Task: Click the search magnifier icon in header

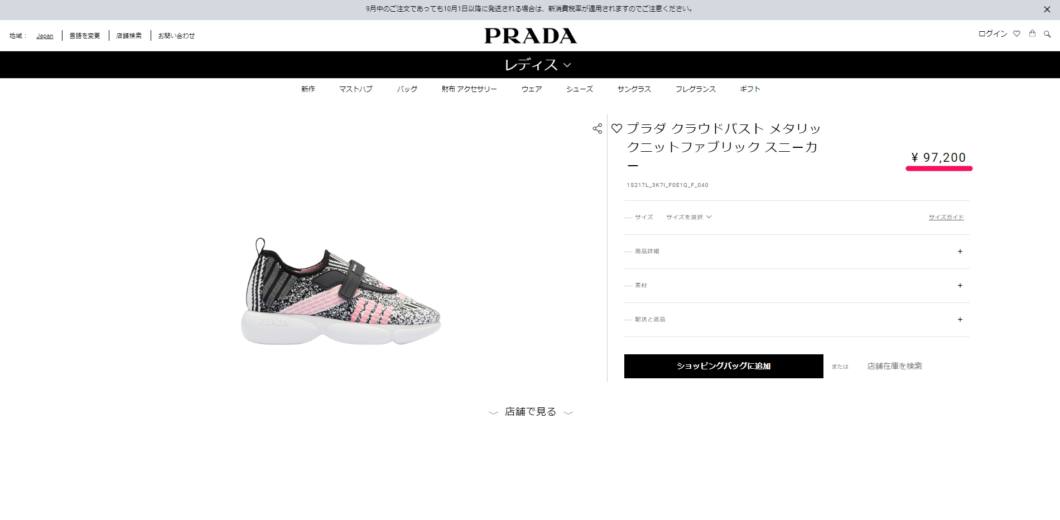Action: tap(1047, 34)
